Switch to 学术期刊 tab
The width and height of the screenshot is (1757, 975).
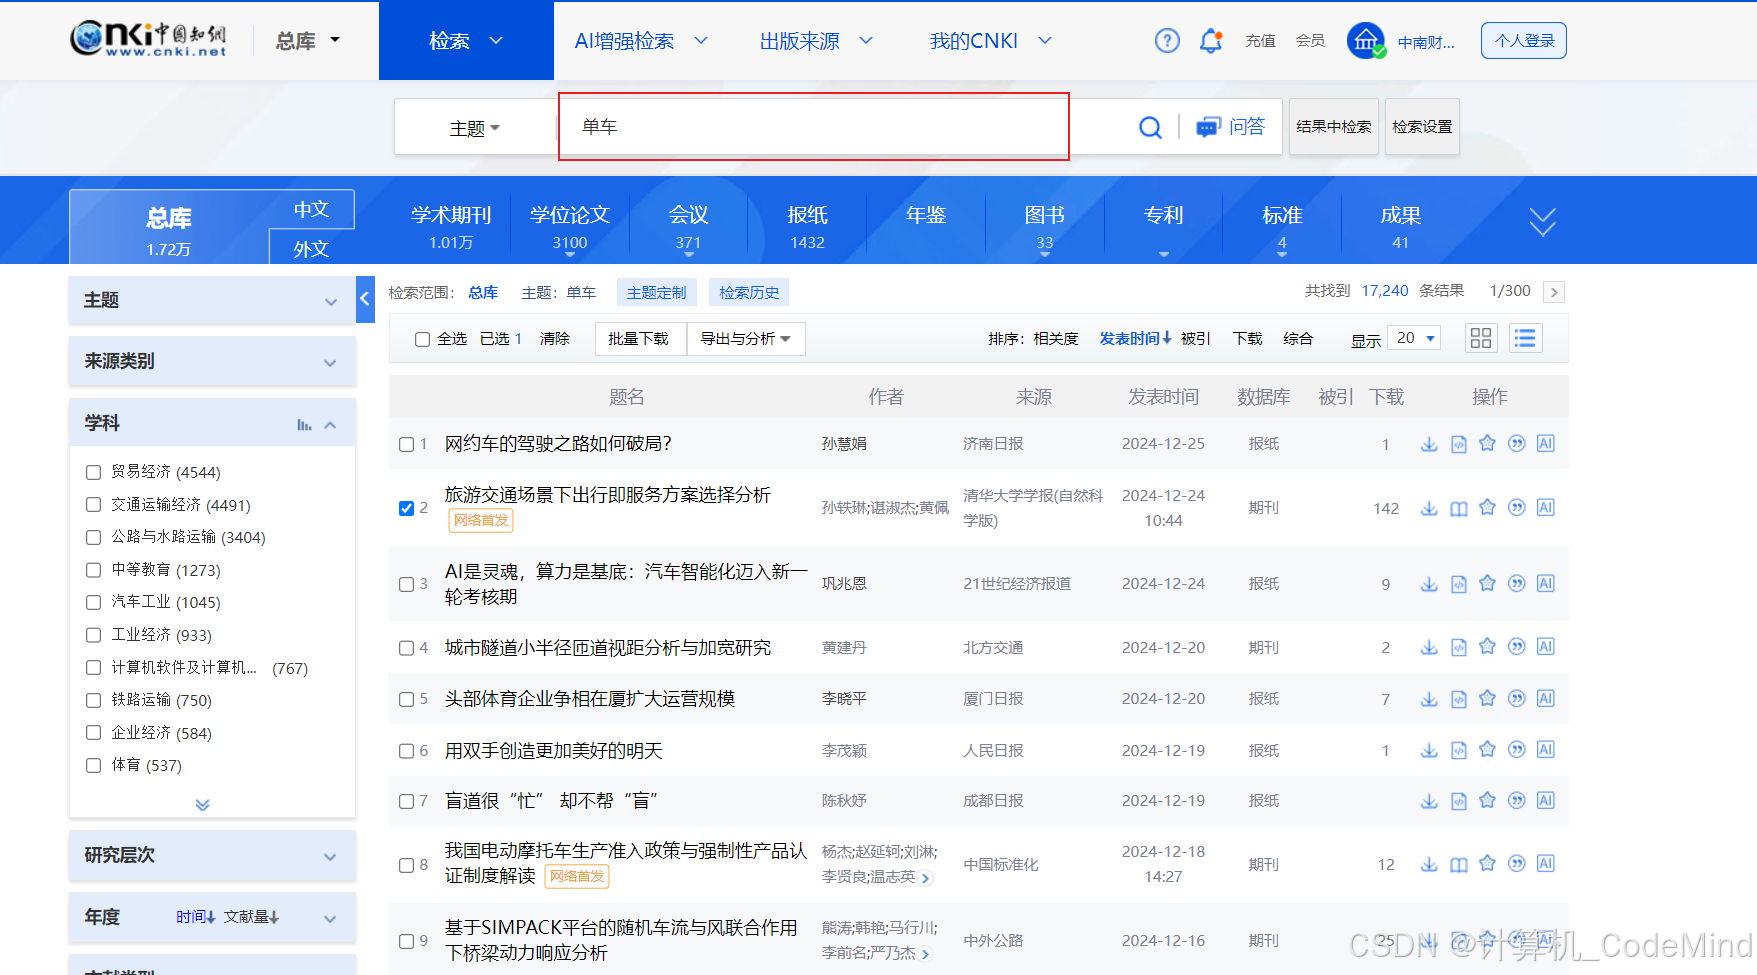[x=451, y=226]
